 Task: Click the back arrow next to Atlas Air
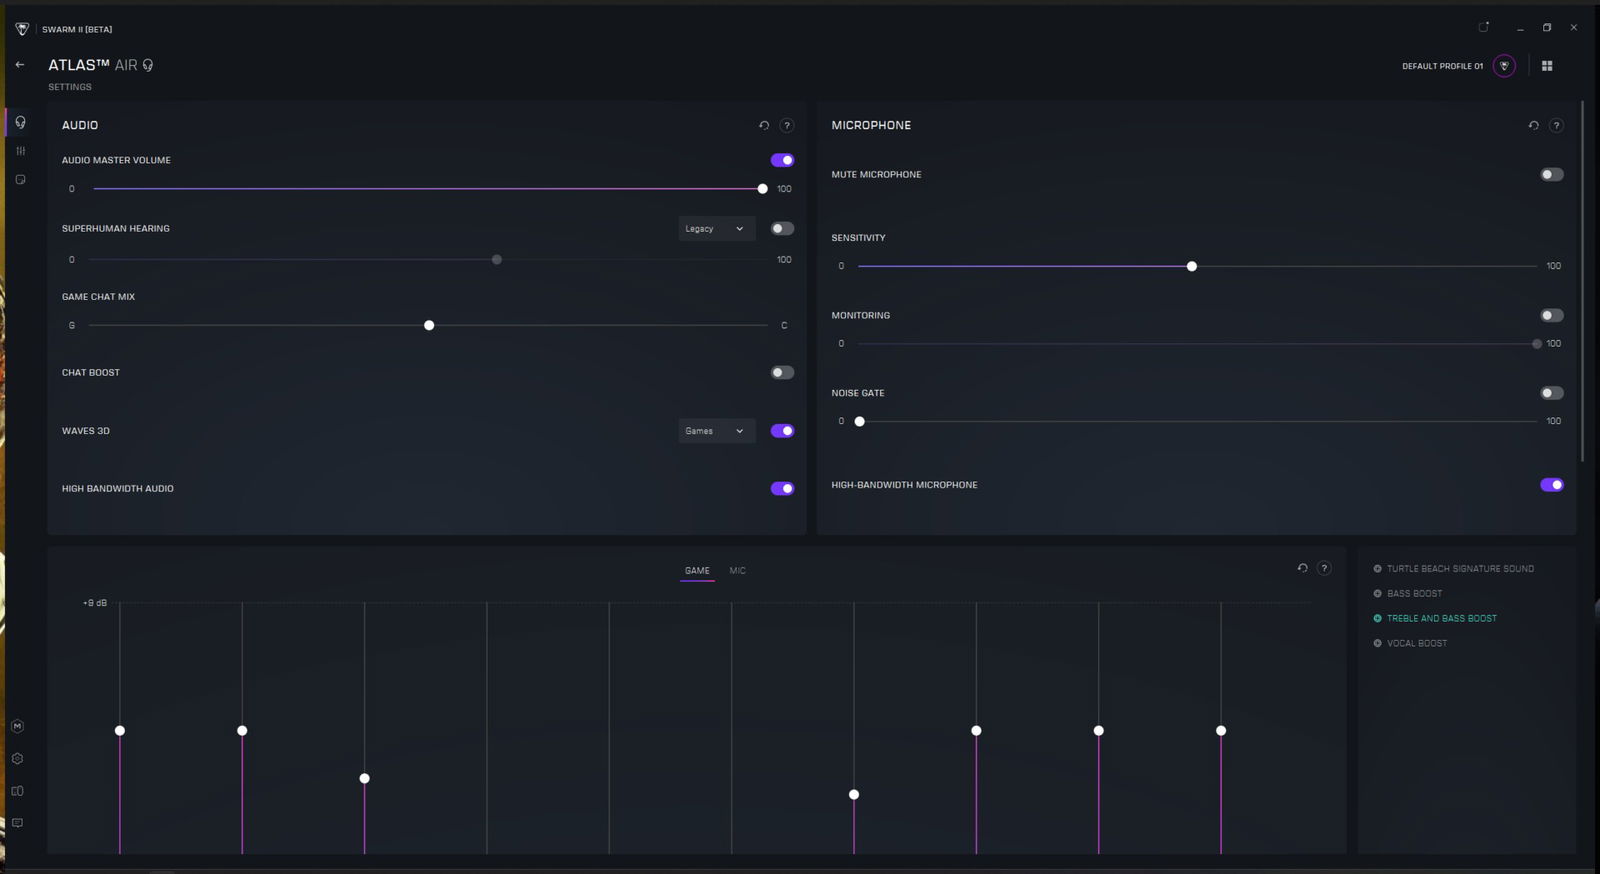[20, 65]
